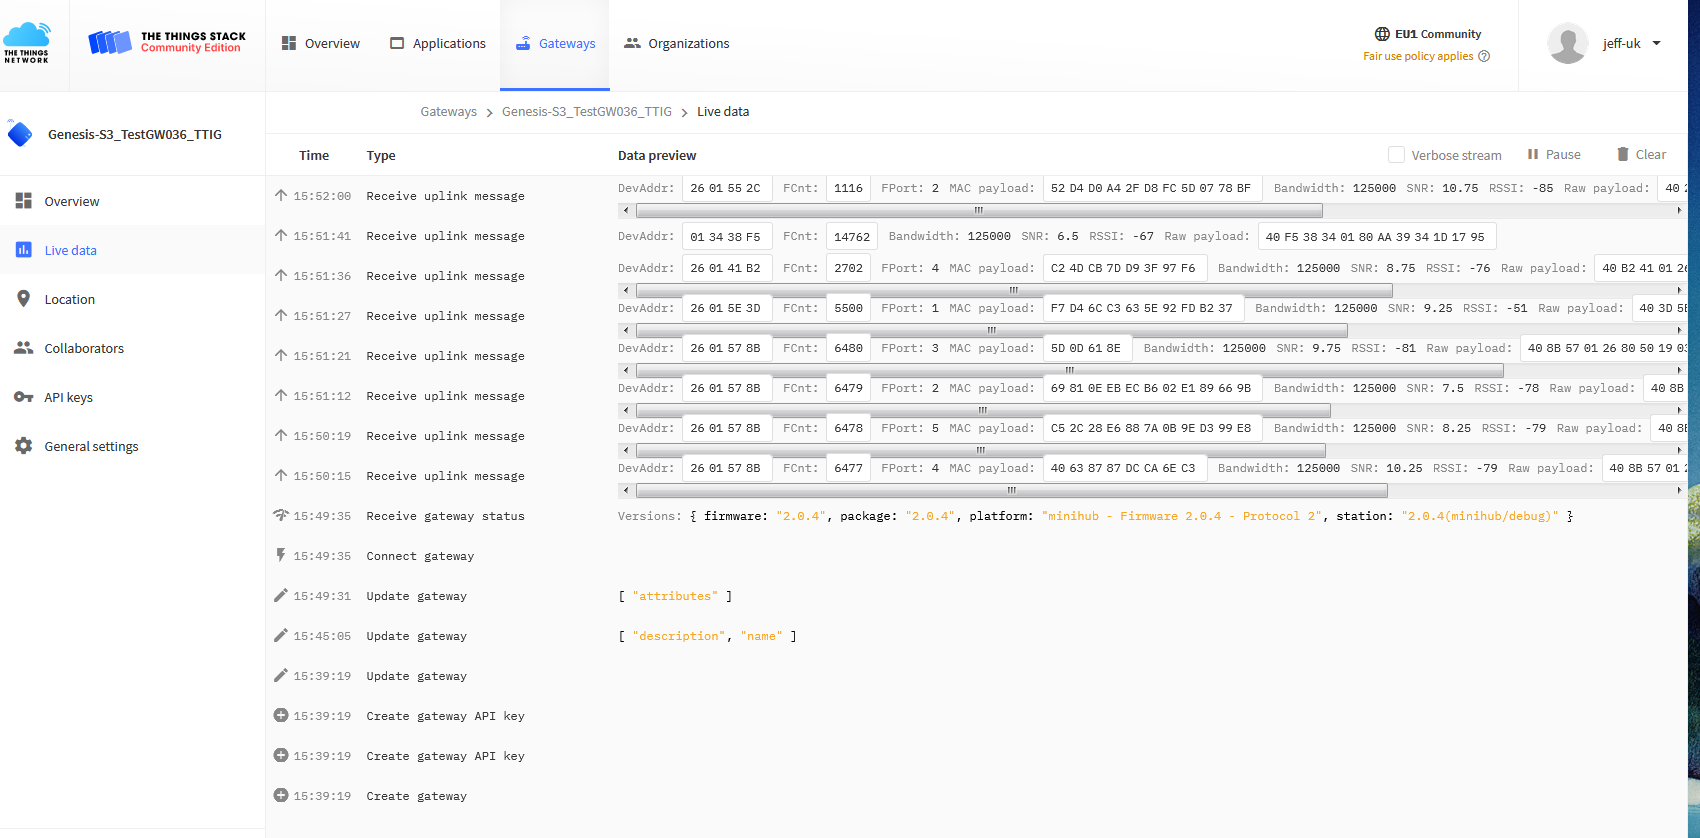The image size is (1700, 838).
Task: Select Overview in the left sidebar
Action: click(x=71, y=201)
